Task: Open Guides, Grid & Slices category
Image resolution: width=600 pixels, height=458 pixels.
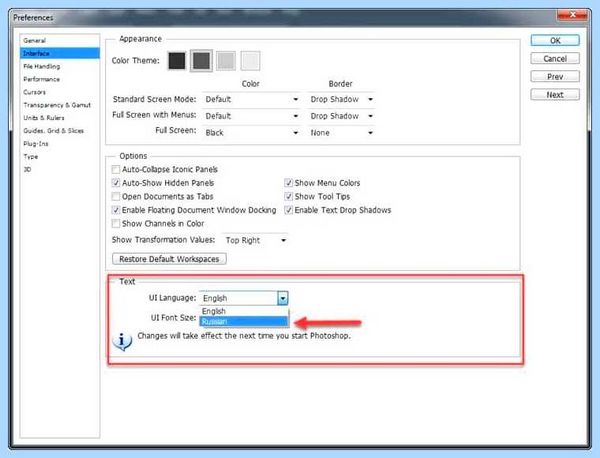Action: (x=60, y=131)
